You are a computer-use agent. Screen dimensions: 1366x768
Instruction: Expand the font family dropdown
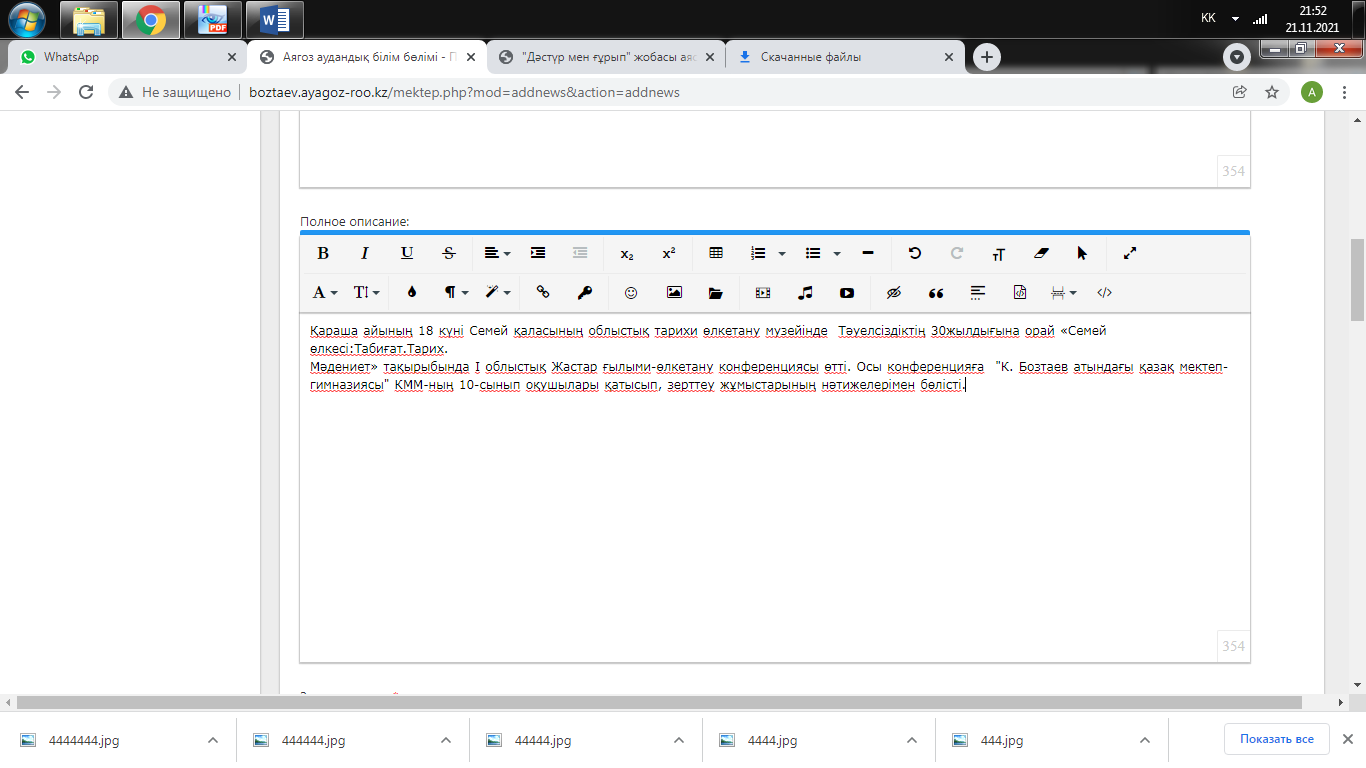tap(325, 293)
